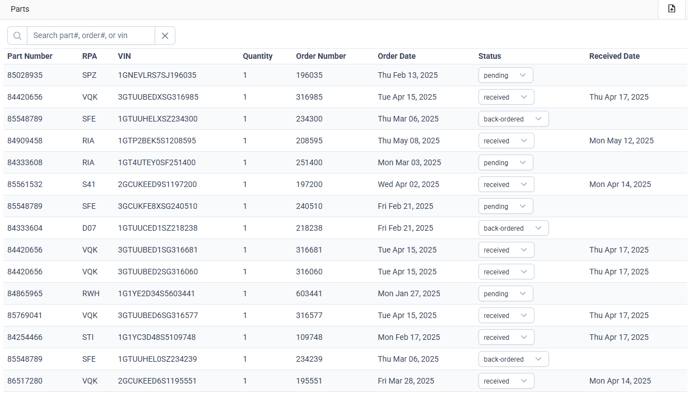This screenshot has width=688, height=397.
Task: Click order date Mon Jan 27, 2025
Action: tap(409, 293)
